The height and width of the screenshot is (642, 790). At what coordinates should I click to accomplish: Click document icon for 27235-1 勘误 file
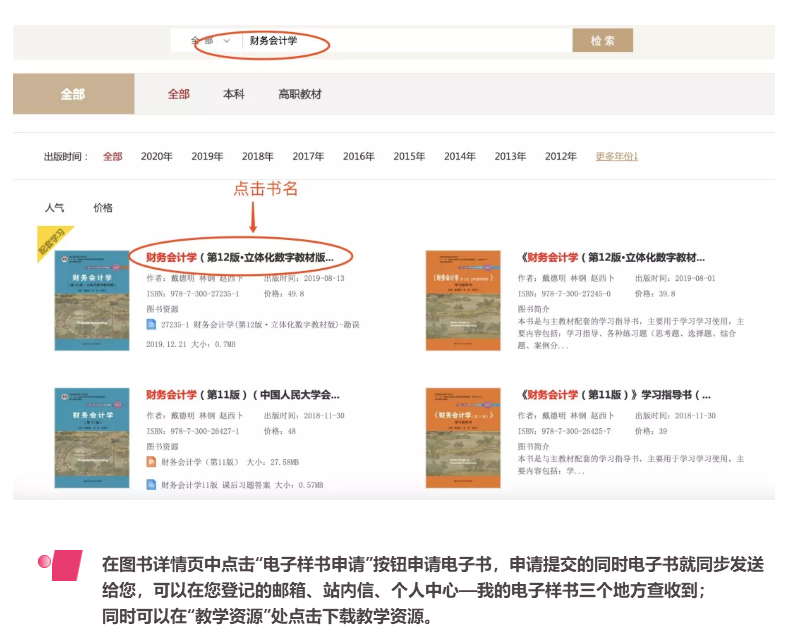[151, 324]
